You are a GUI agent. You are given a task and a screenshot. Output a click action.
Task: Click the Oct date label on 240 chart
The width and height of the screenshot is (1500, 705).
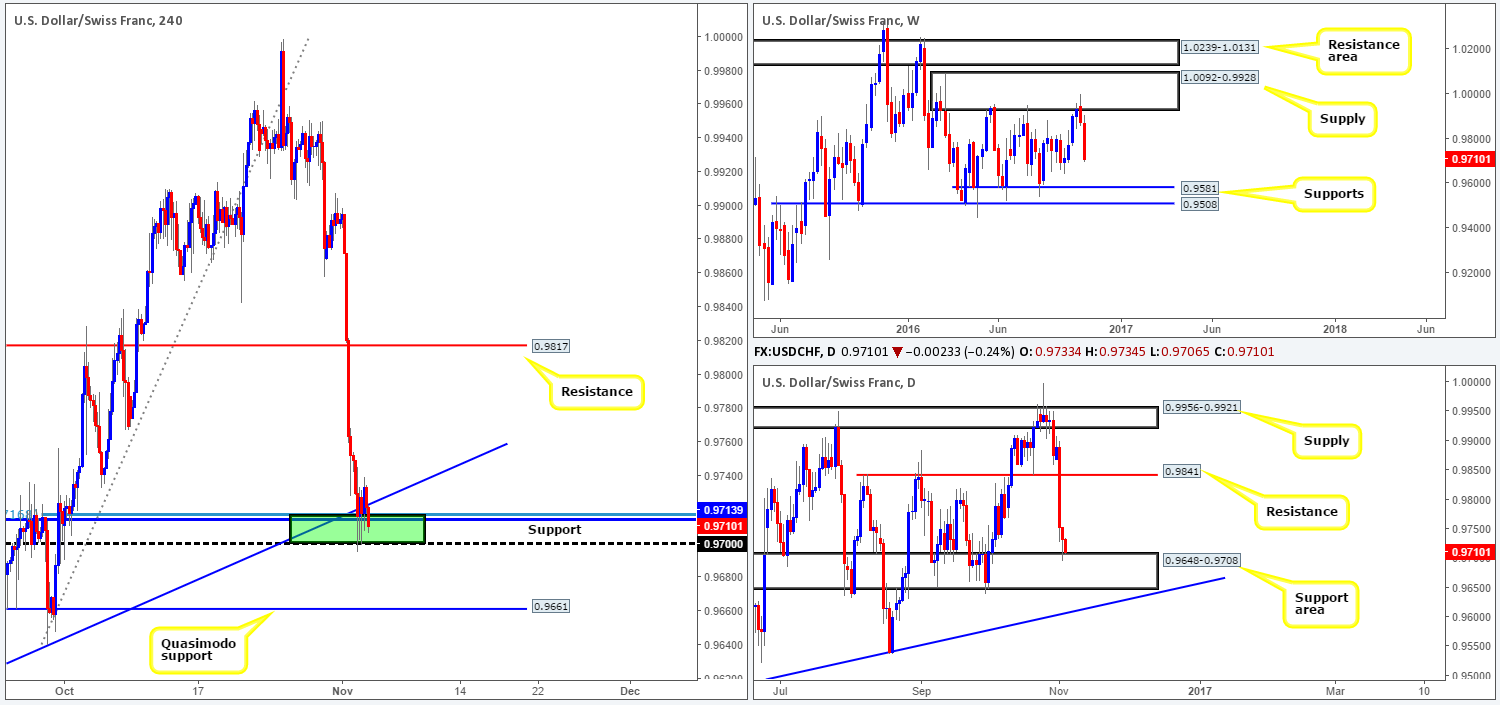[x=65, y=691]
